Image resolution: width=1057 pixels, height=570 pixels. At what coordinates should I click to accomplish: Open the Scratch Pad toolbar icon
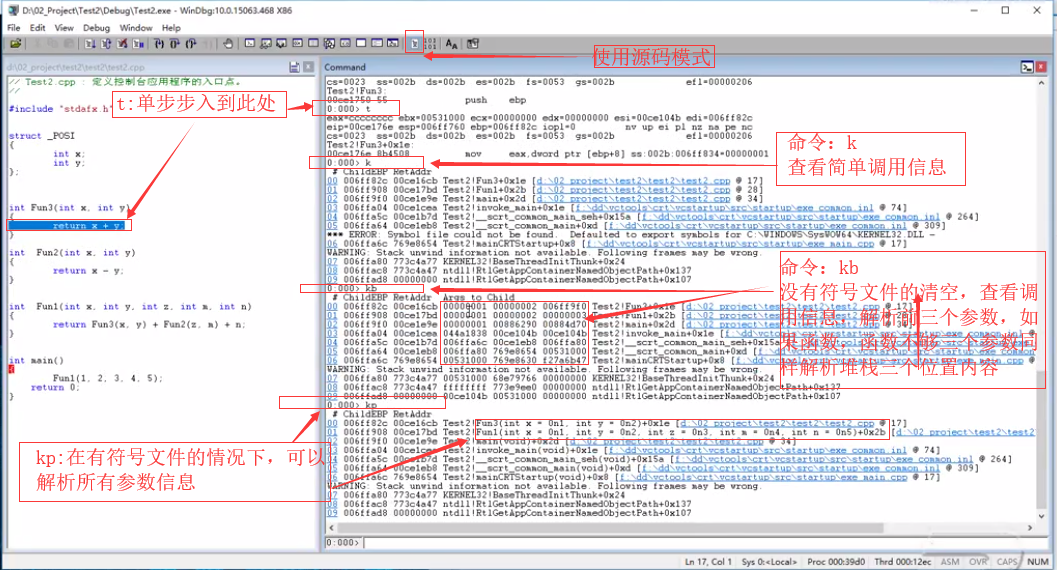click(361, 43)
